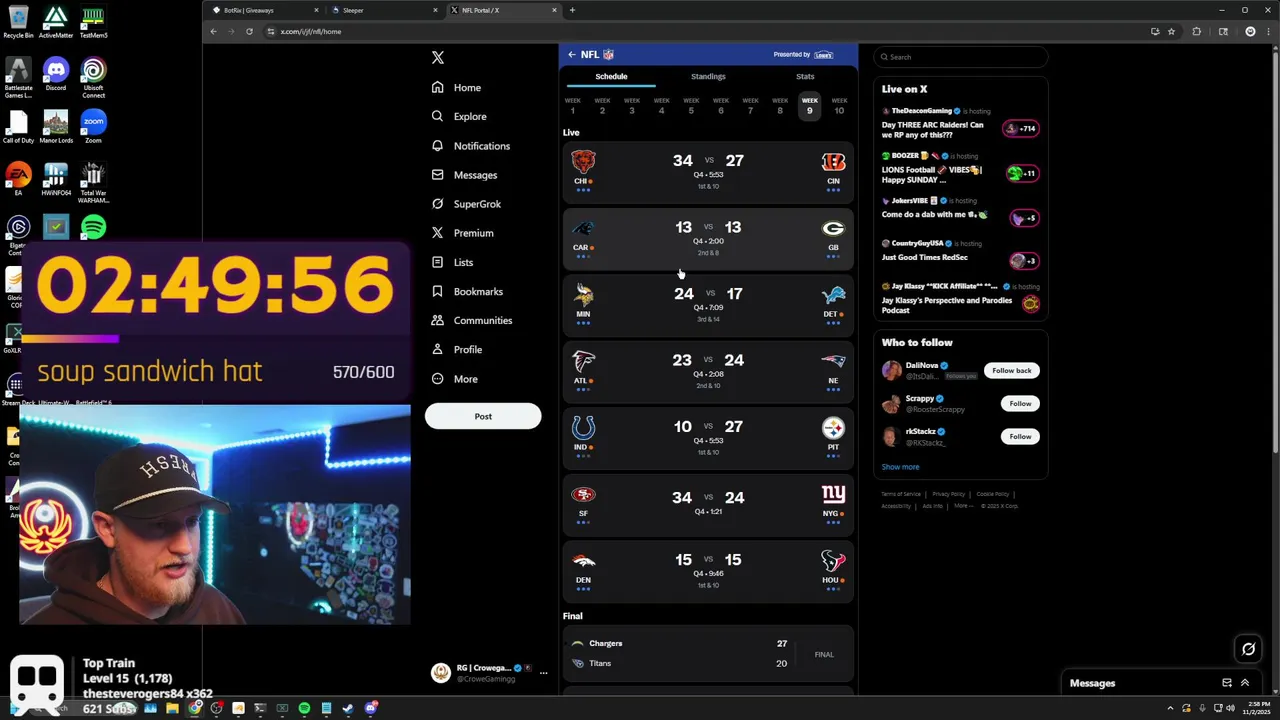Open account menu dots beside RG Crowegaming
This screenshot has width=1280, height=720.
click(543, 673)
